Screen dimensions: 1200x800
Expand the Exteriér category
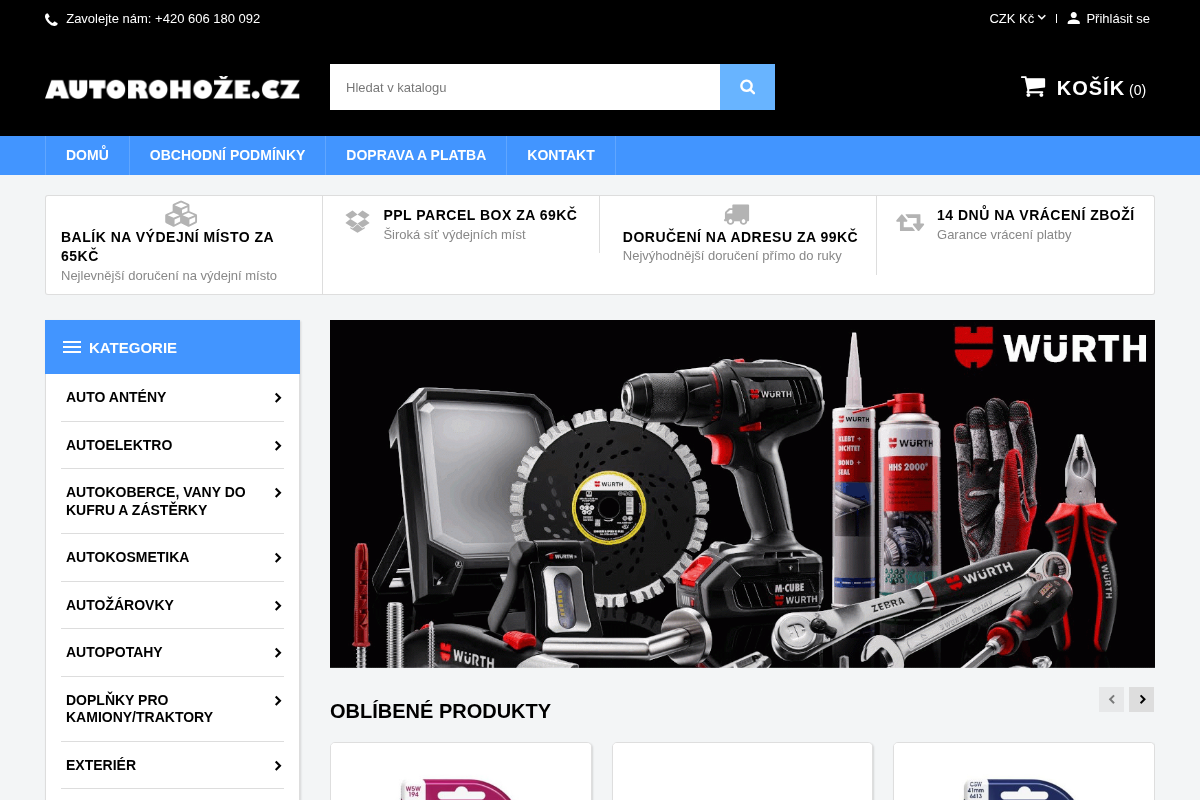278,766
